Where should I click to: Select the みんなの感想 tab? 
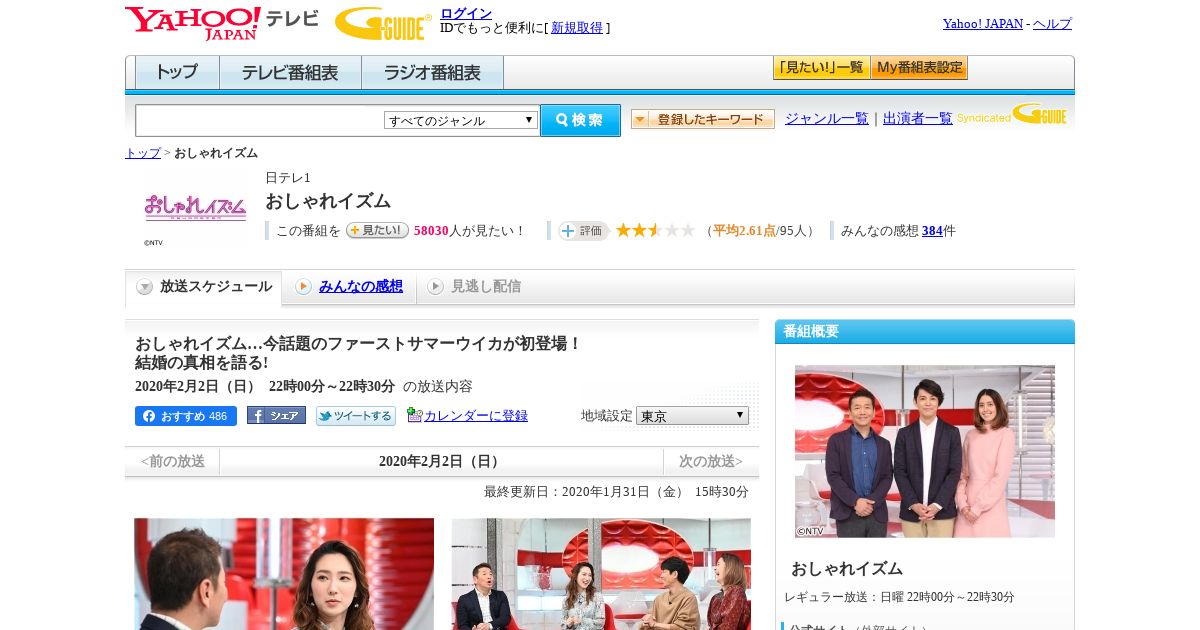(349, 287)
